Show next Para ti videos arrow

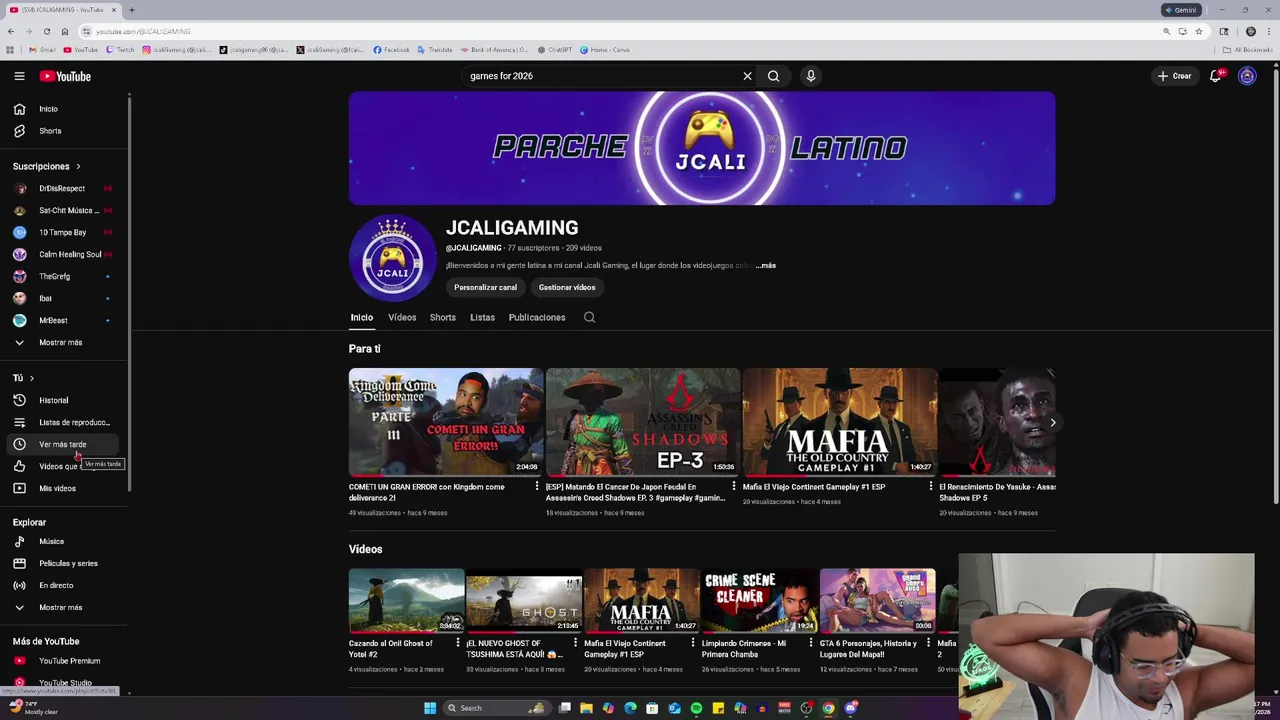click(x=1052, y=422)
